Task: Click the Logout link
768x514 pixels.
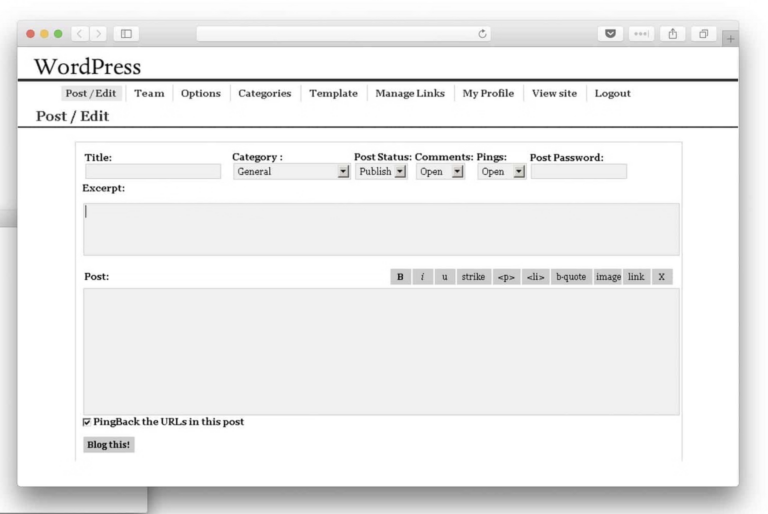Action: [613, 93]
